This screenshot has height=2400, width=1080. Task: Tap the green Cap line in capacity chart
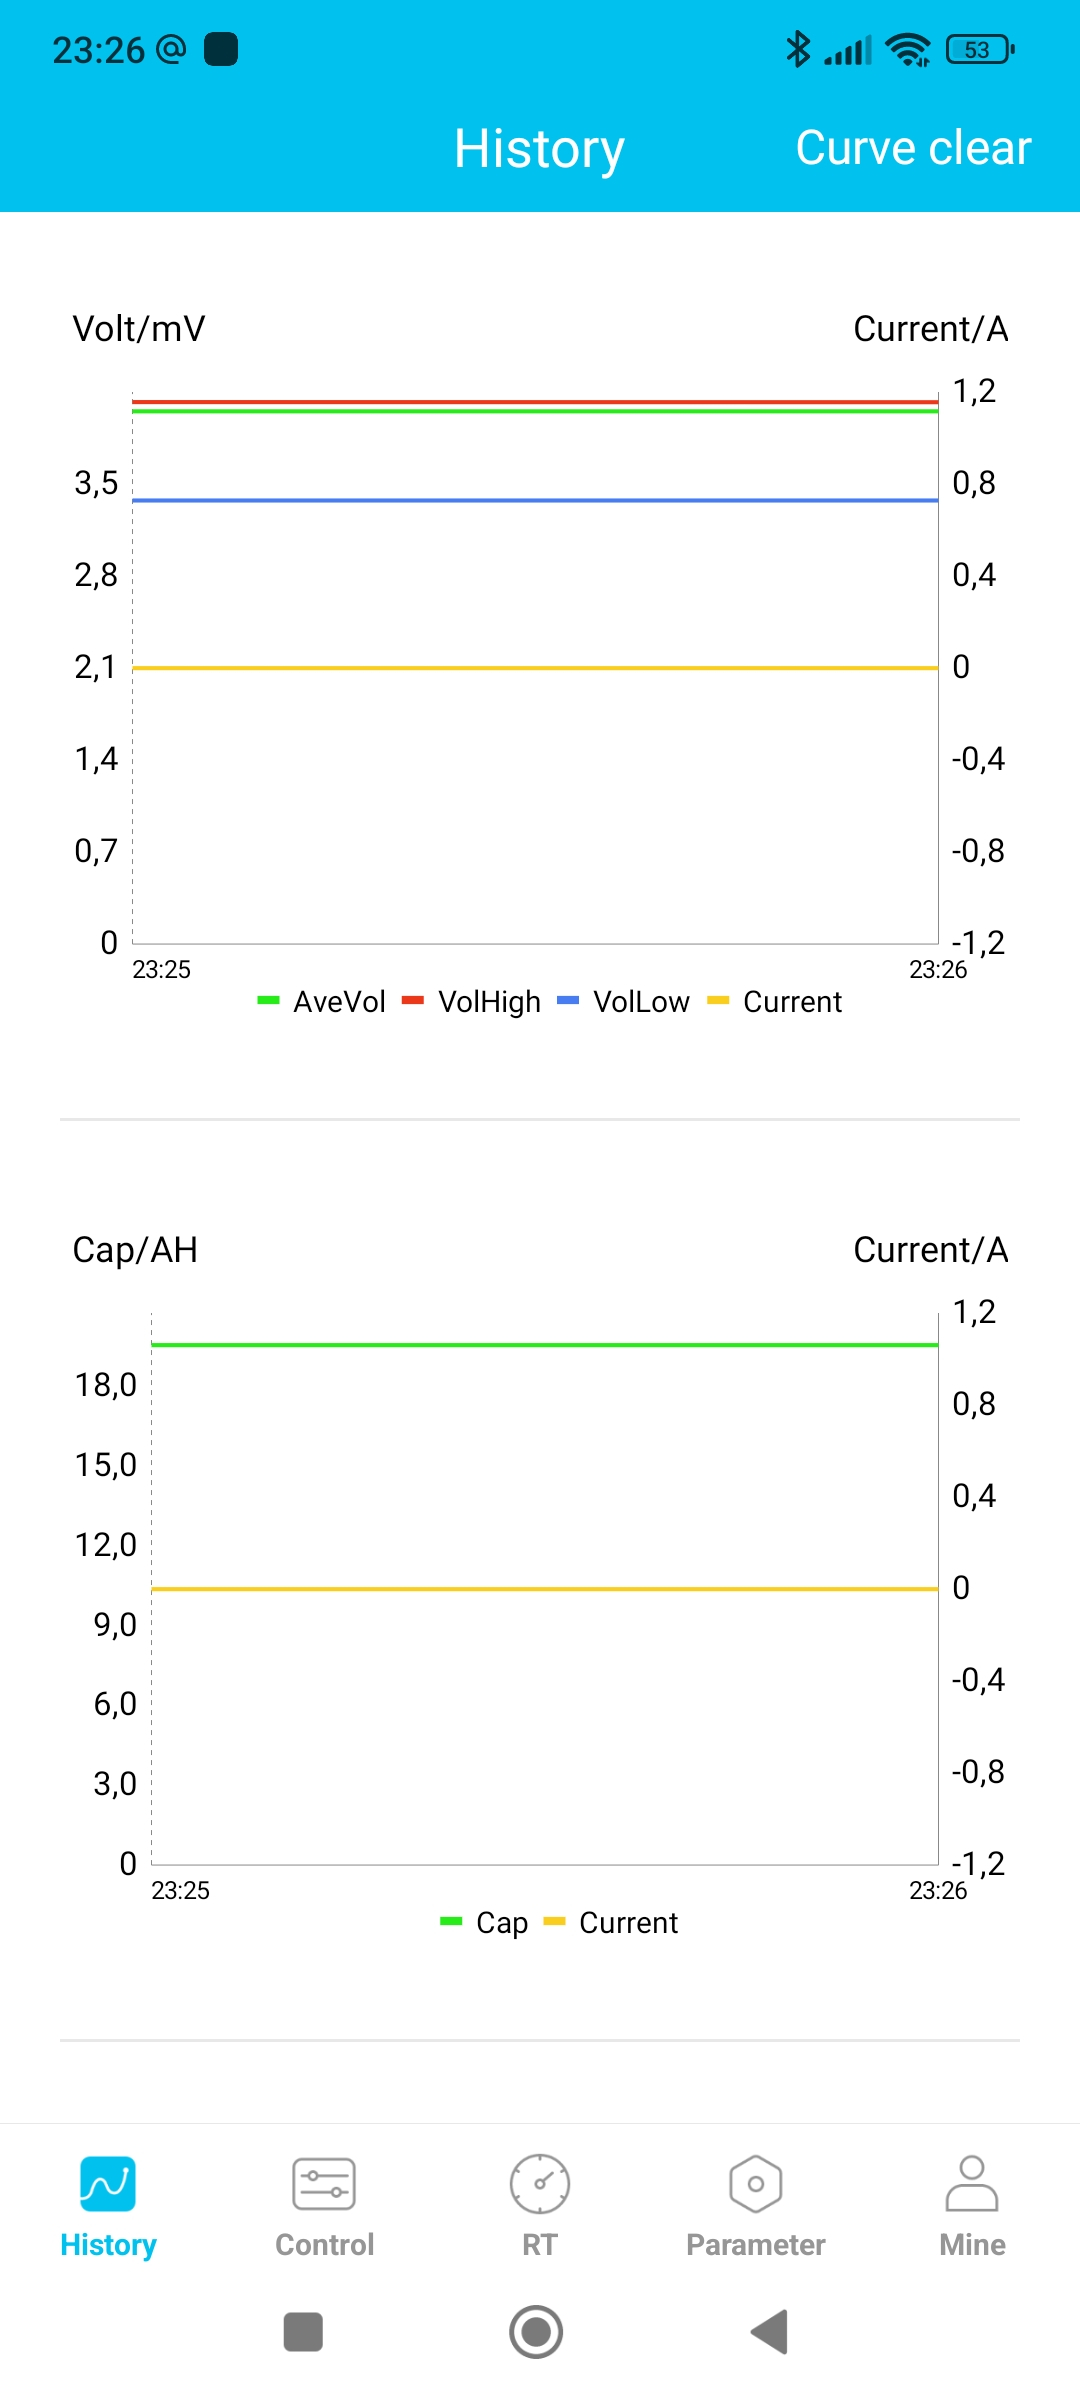pyautogui.click(x=545, y=1345)
